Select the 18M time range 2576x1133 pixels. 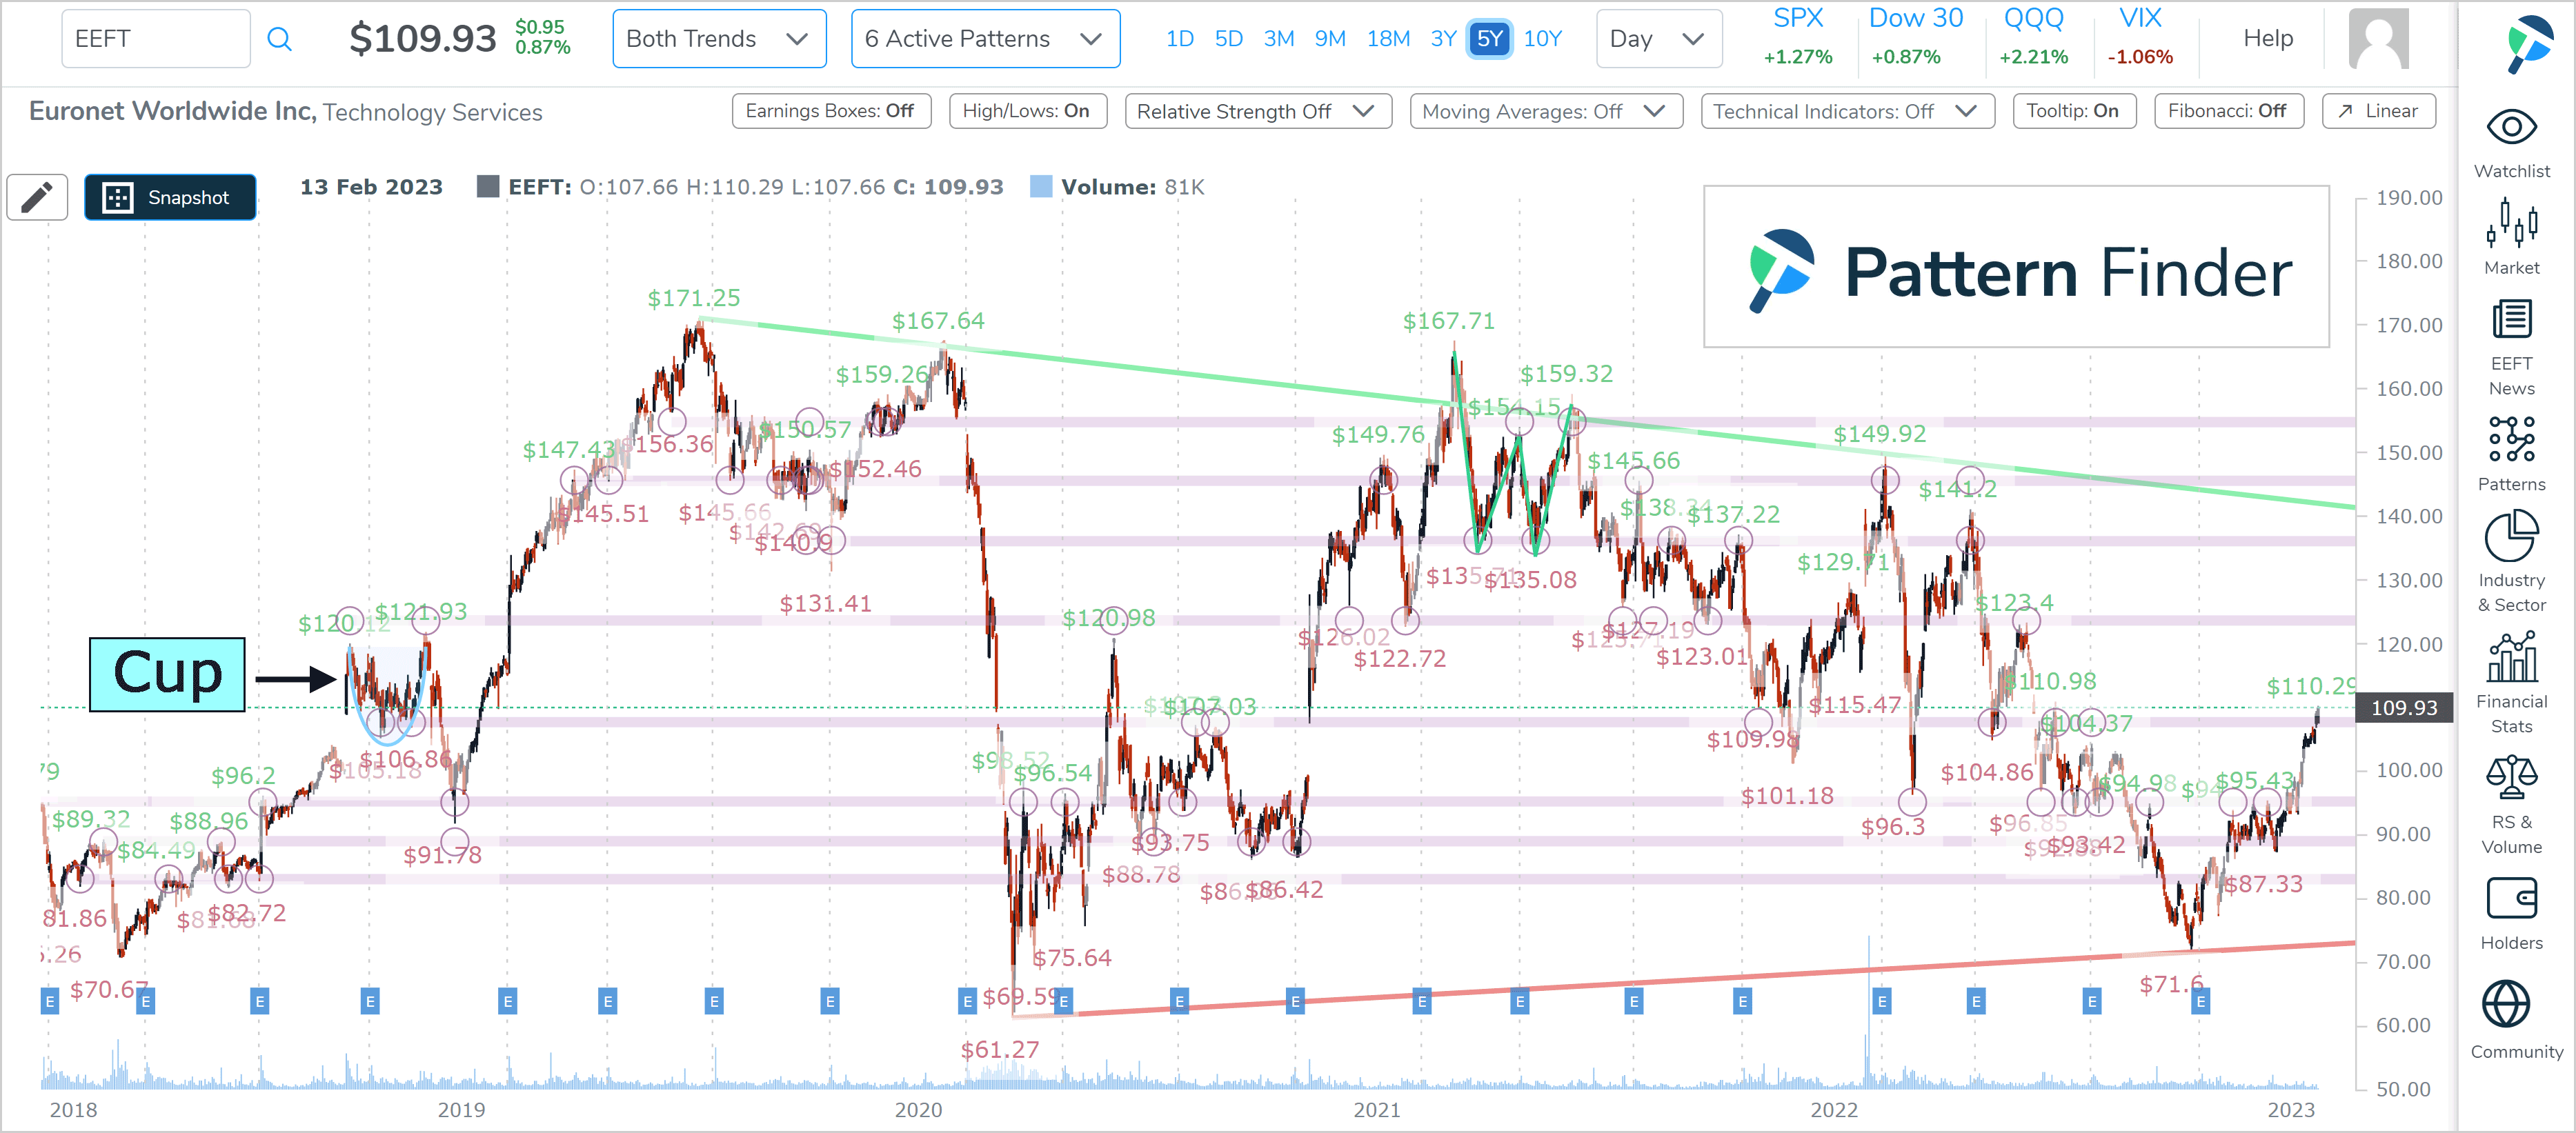click(1387, 39)
